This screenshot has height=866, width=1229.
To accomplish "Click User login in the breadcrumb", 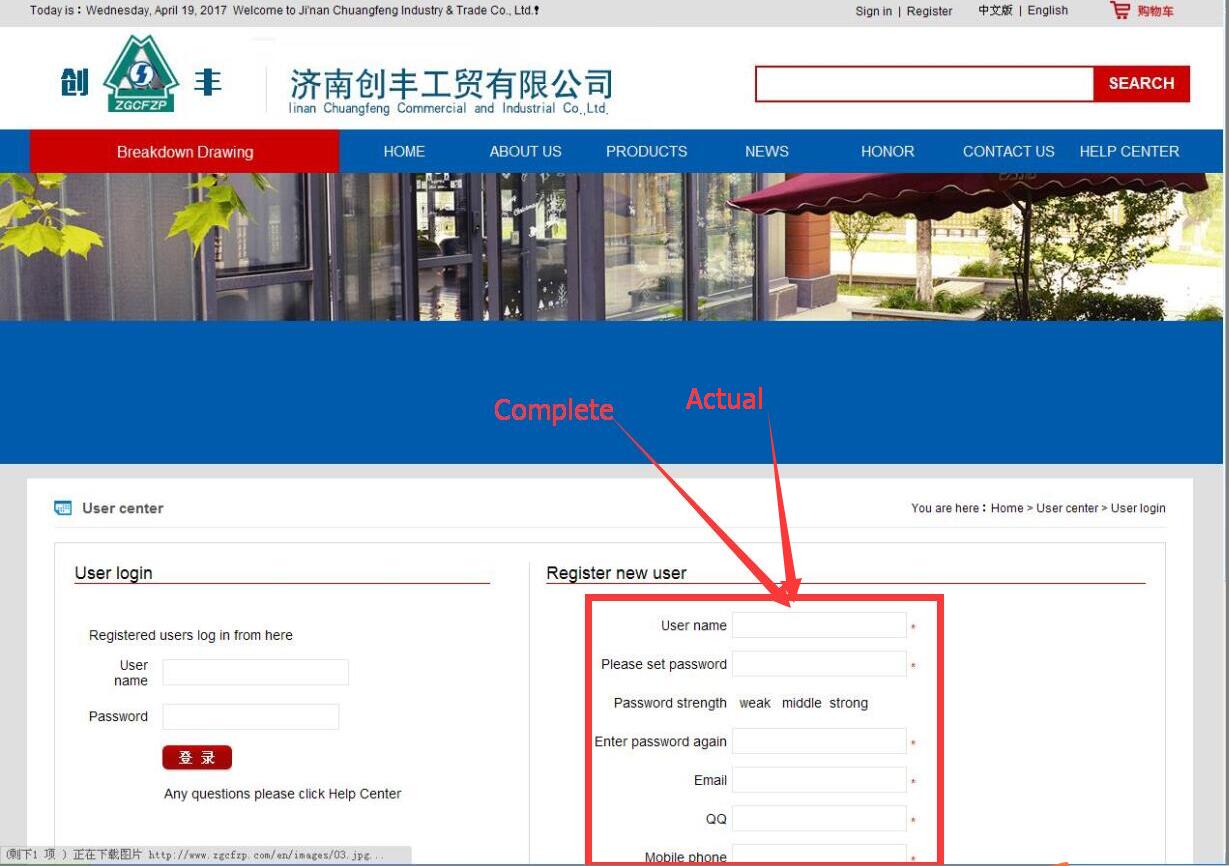I will coord(1138,508).
